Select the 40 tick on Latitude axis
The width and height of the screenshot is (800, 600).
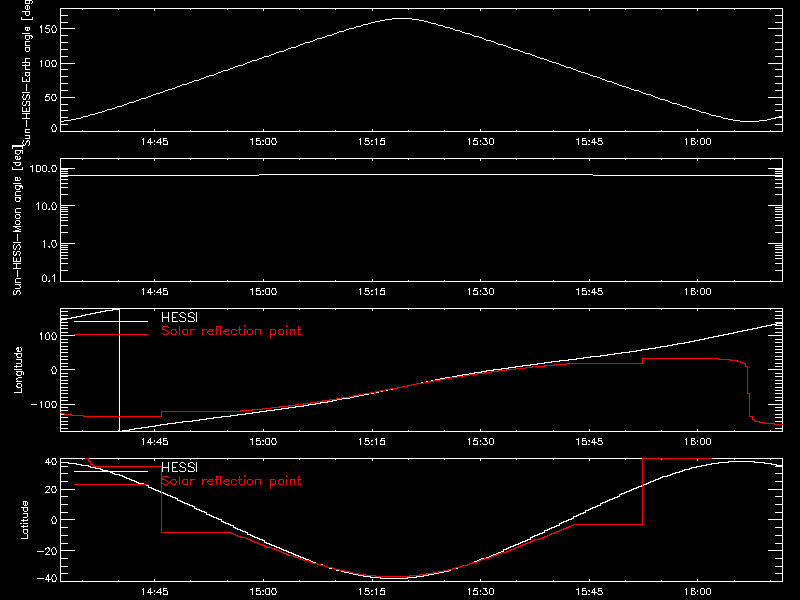coord(51,462)
